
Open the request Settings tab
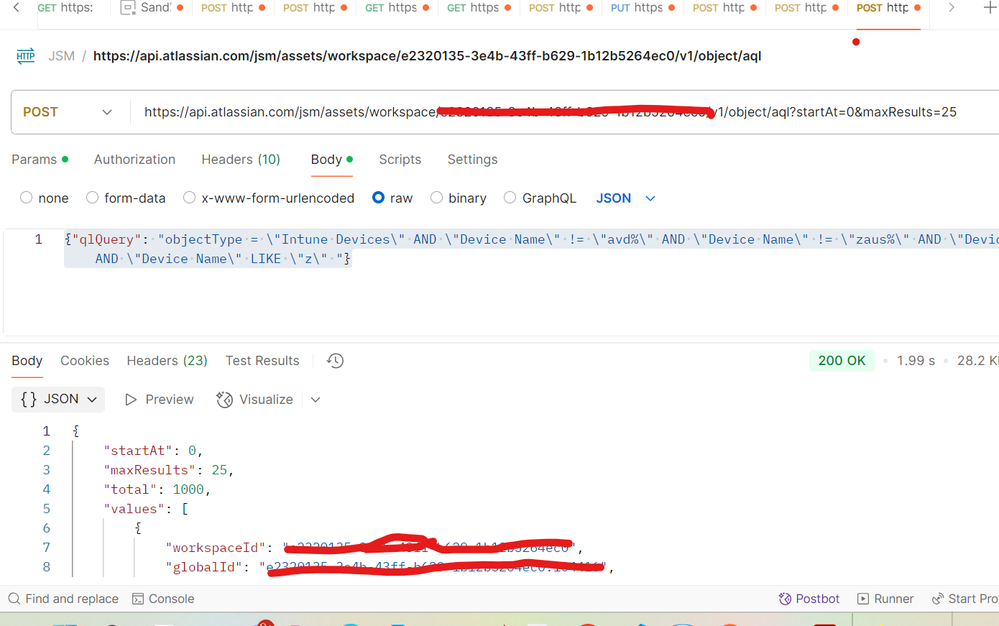[472, 159]
